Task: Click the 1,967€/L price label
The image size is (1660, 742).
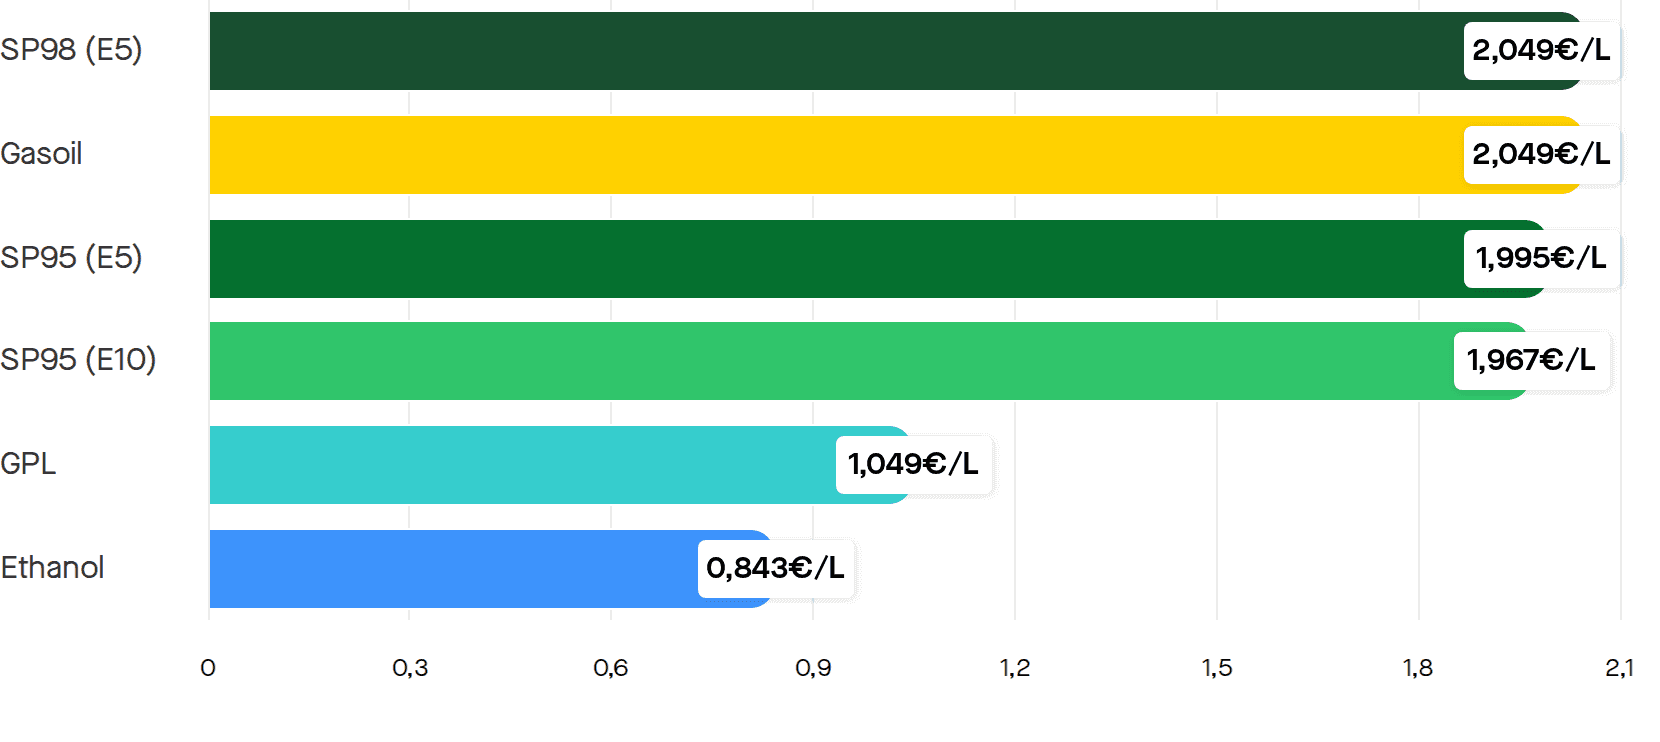Action: coord(1531,360)
